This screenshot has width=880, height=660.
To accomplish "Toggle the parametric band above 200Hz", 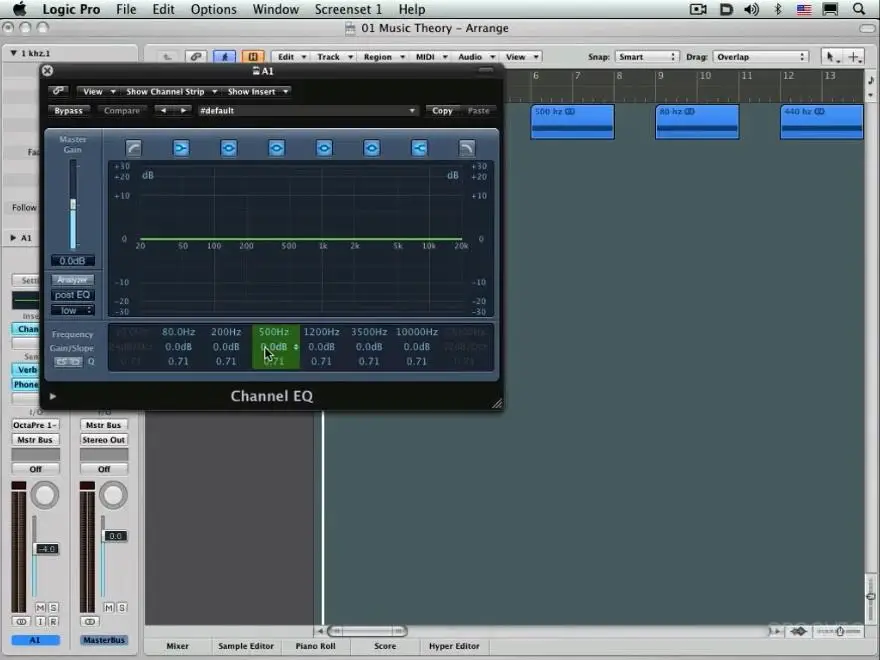I will pos(228,148).
